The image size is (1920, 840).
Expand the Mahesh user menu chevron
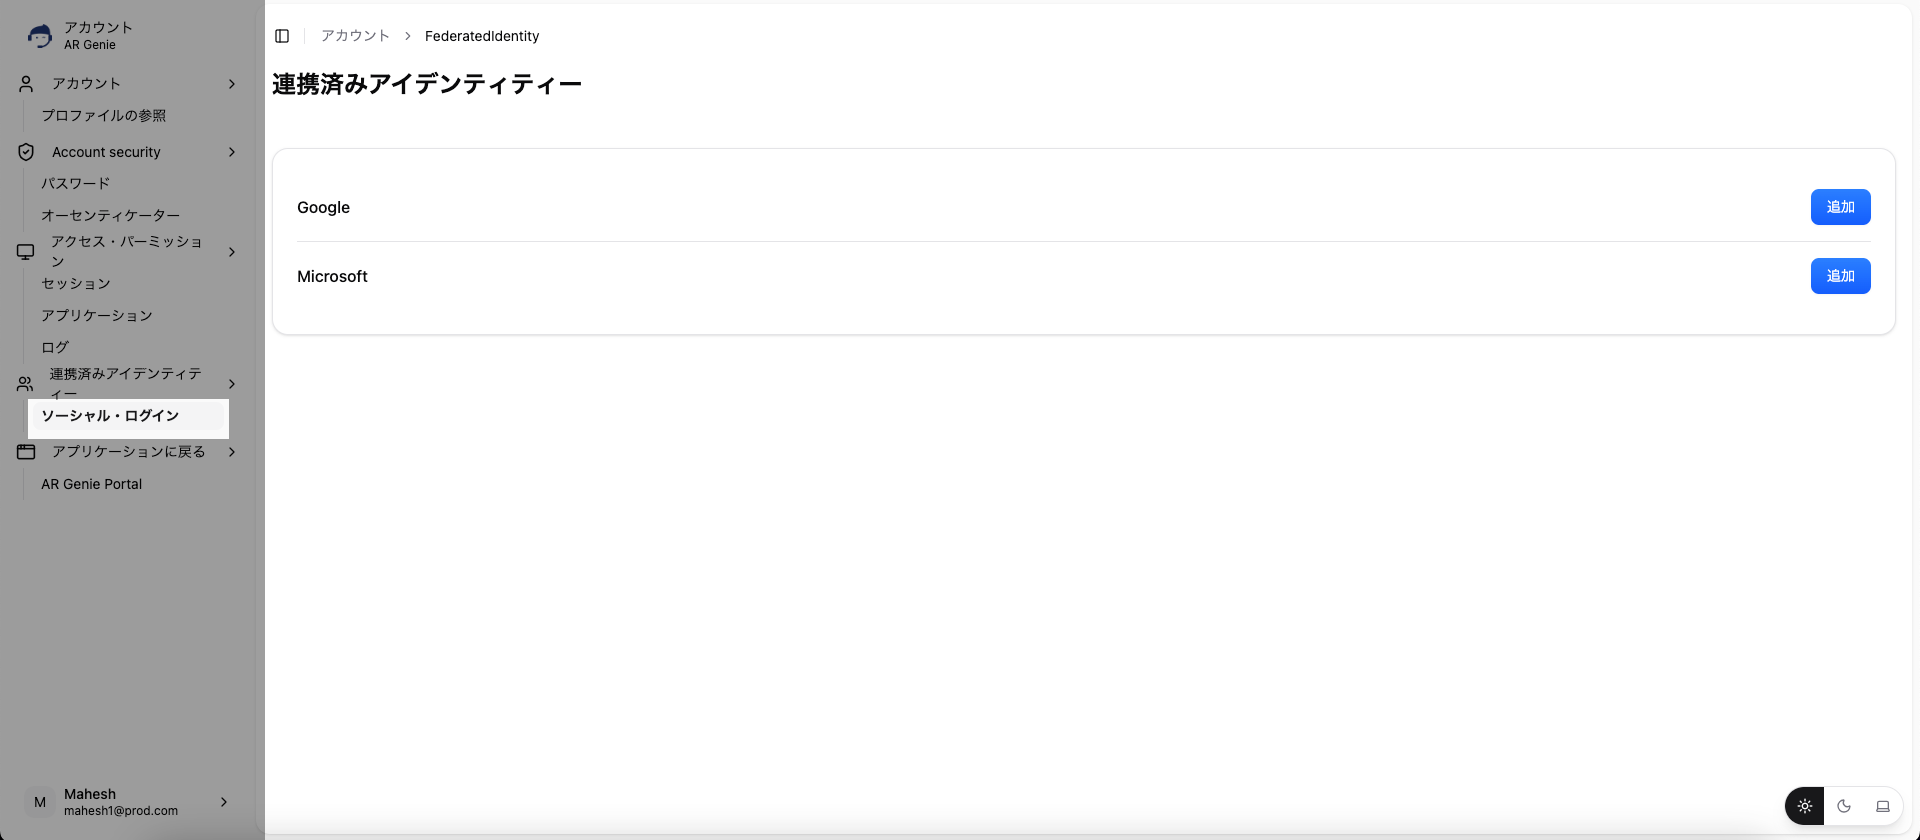pyautogui.click(x=224, y=802)
